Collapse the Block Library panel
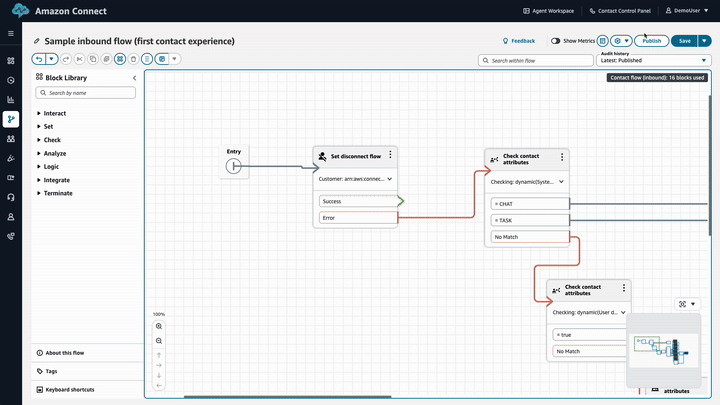 135,77
